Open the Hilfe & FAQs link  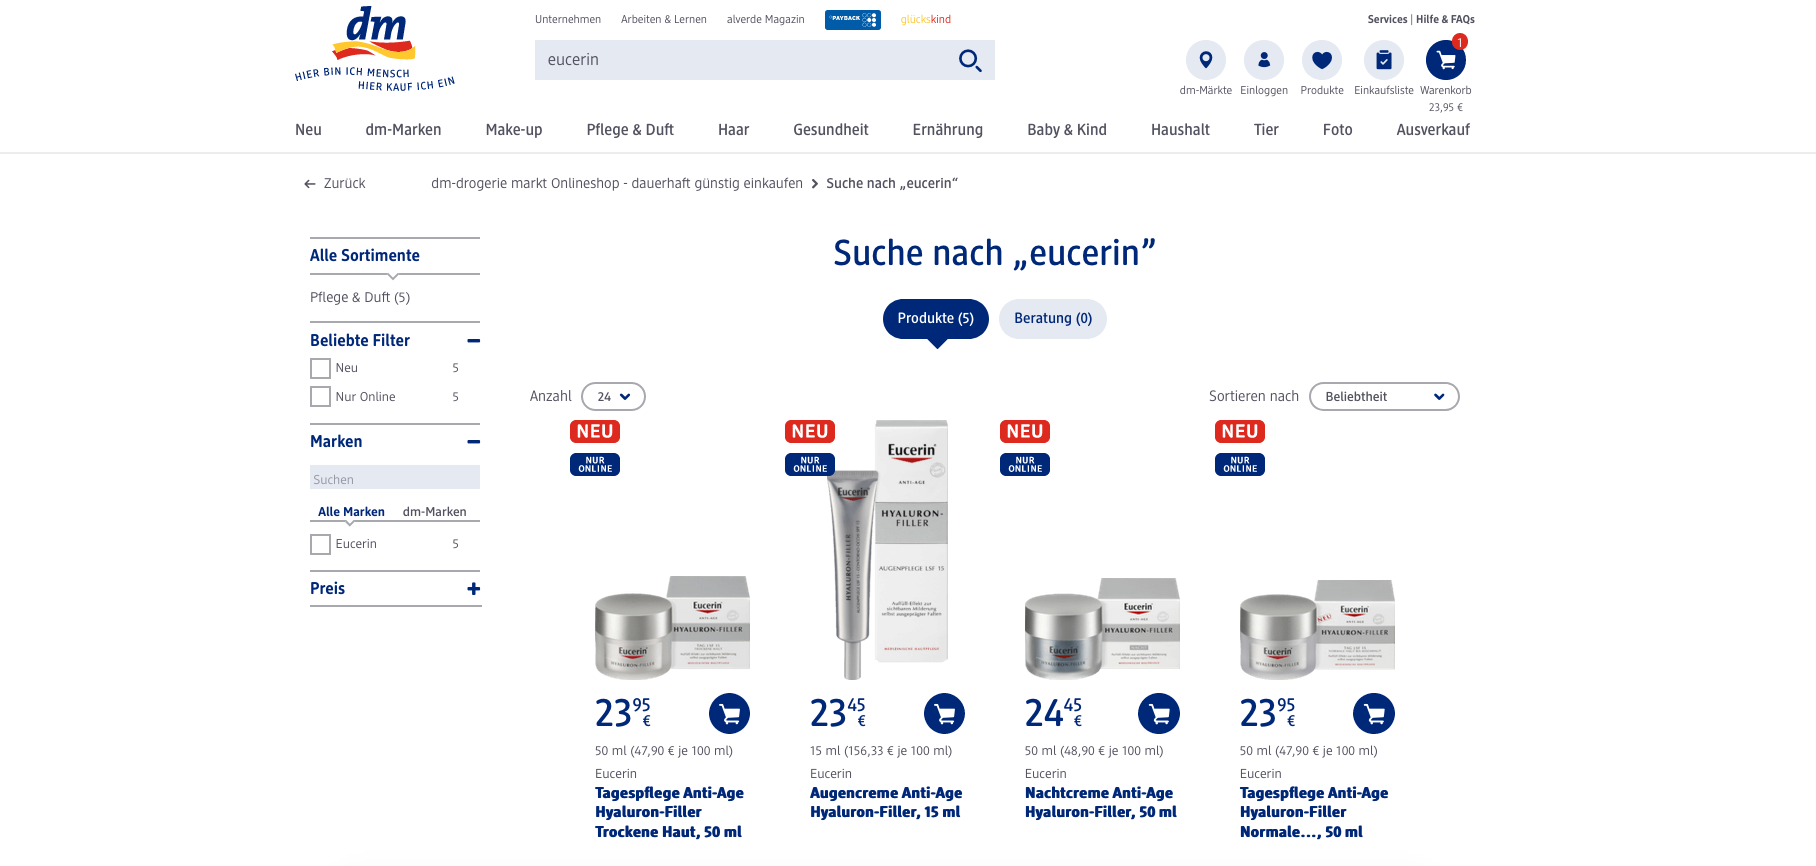click(x=1445, y=19)
